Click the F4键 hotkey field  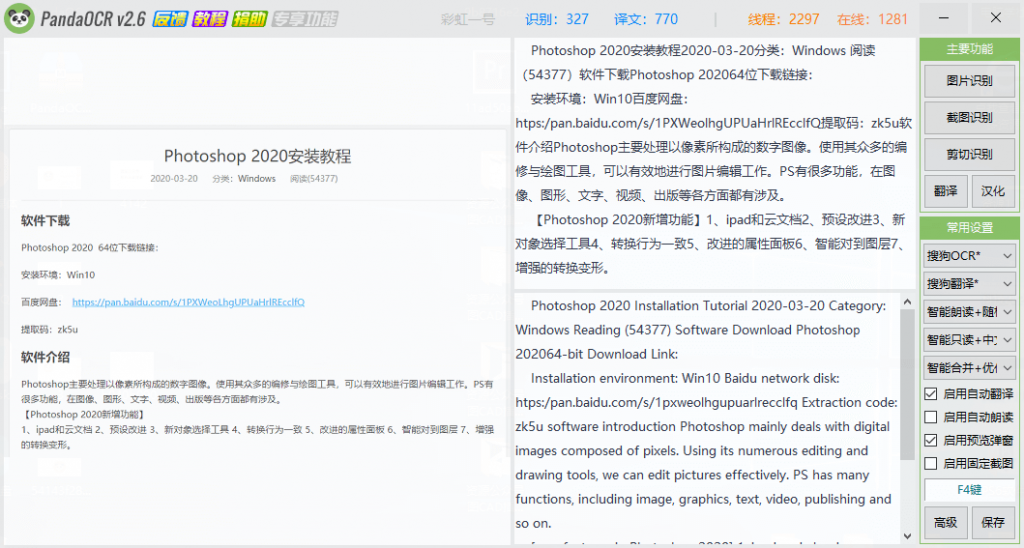[969, 490]
